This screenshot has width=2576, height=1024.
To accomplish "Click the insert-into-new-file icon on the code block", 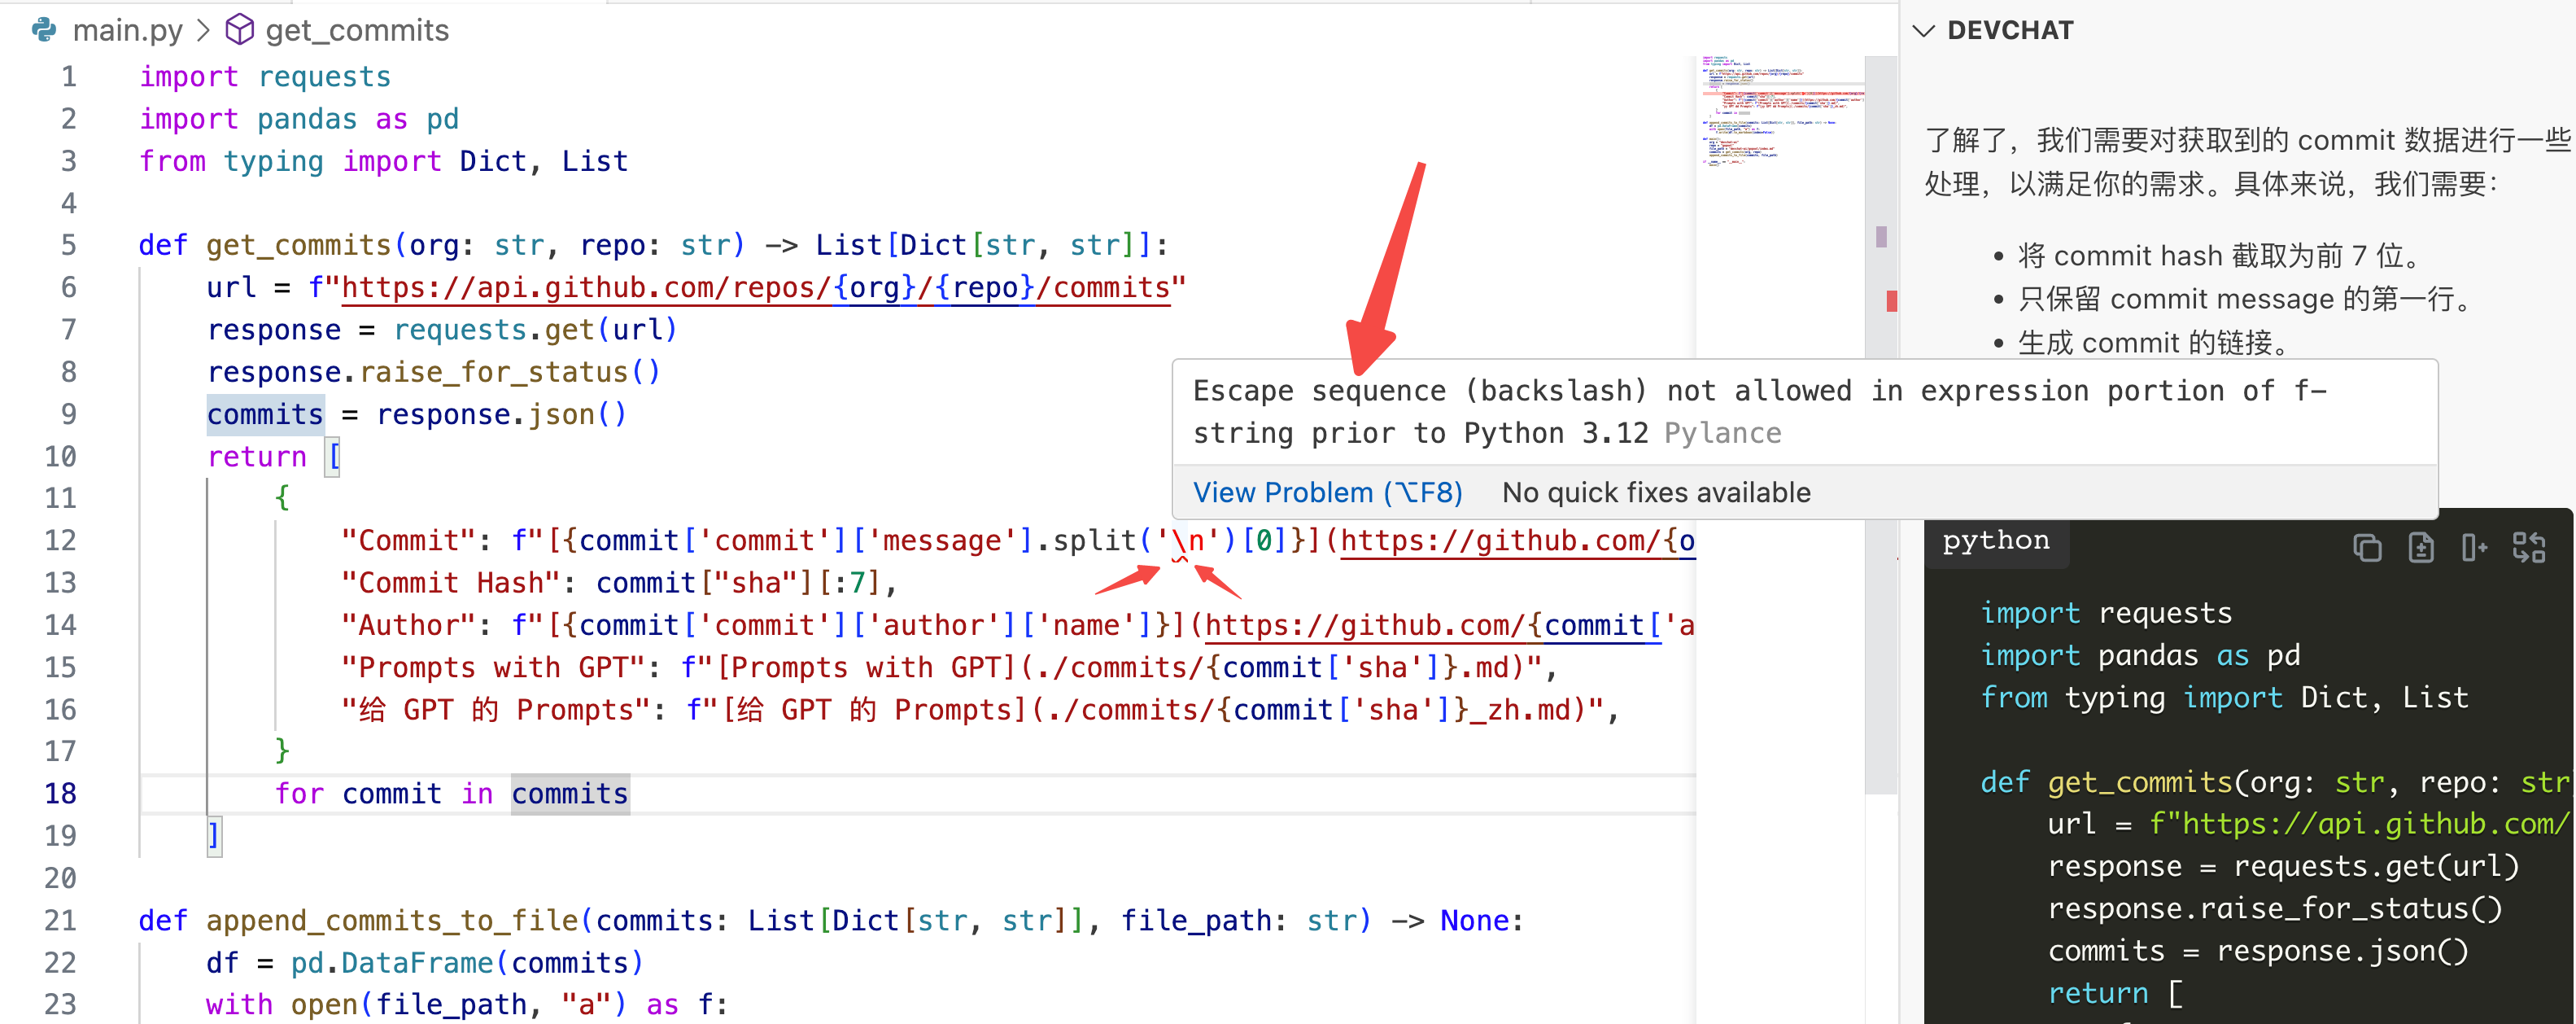I will (x=2421, y=548).
